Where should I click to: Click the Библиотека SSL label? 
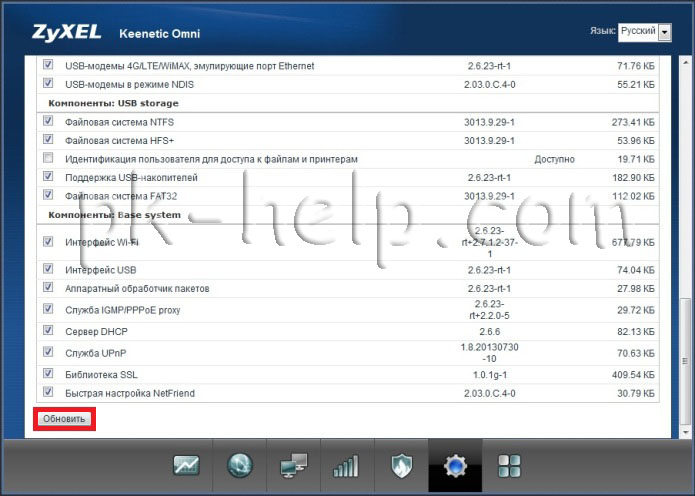click(x=102, y=375)
